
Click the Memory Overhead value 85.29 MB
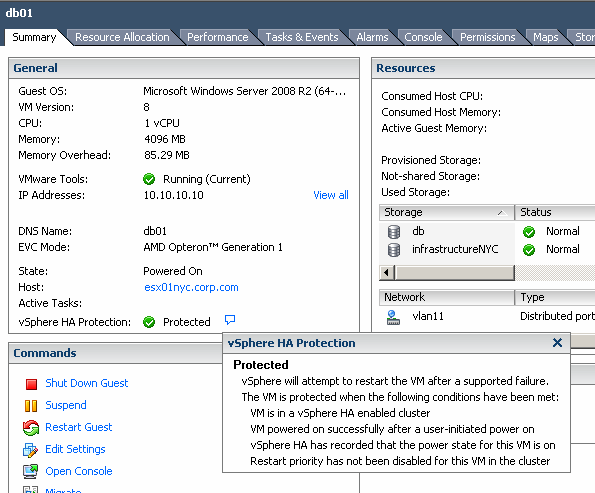click(167, 155)
